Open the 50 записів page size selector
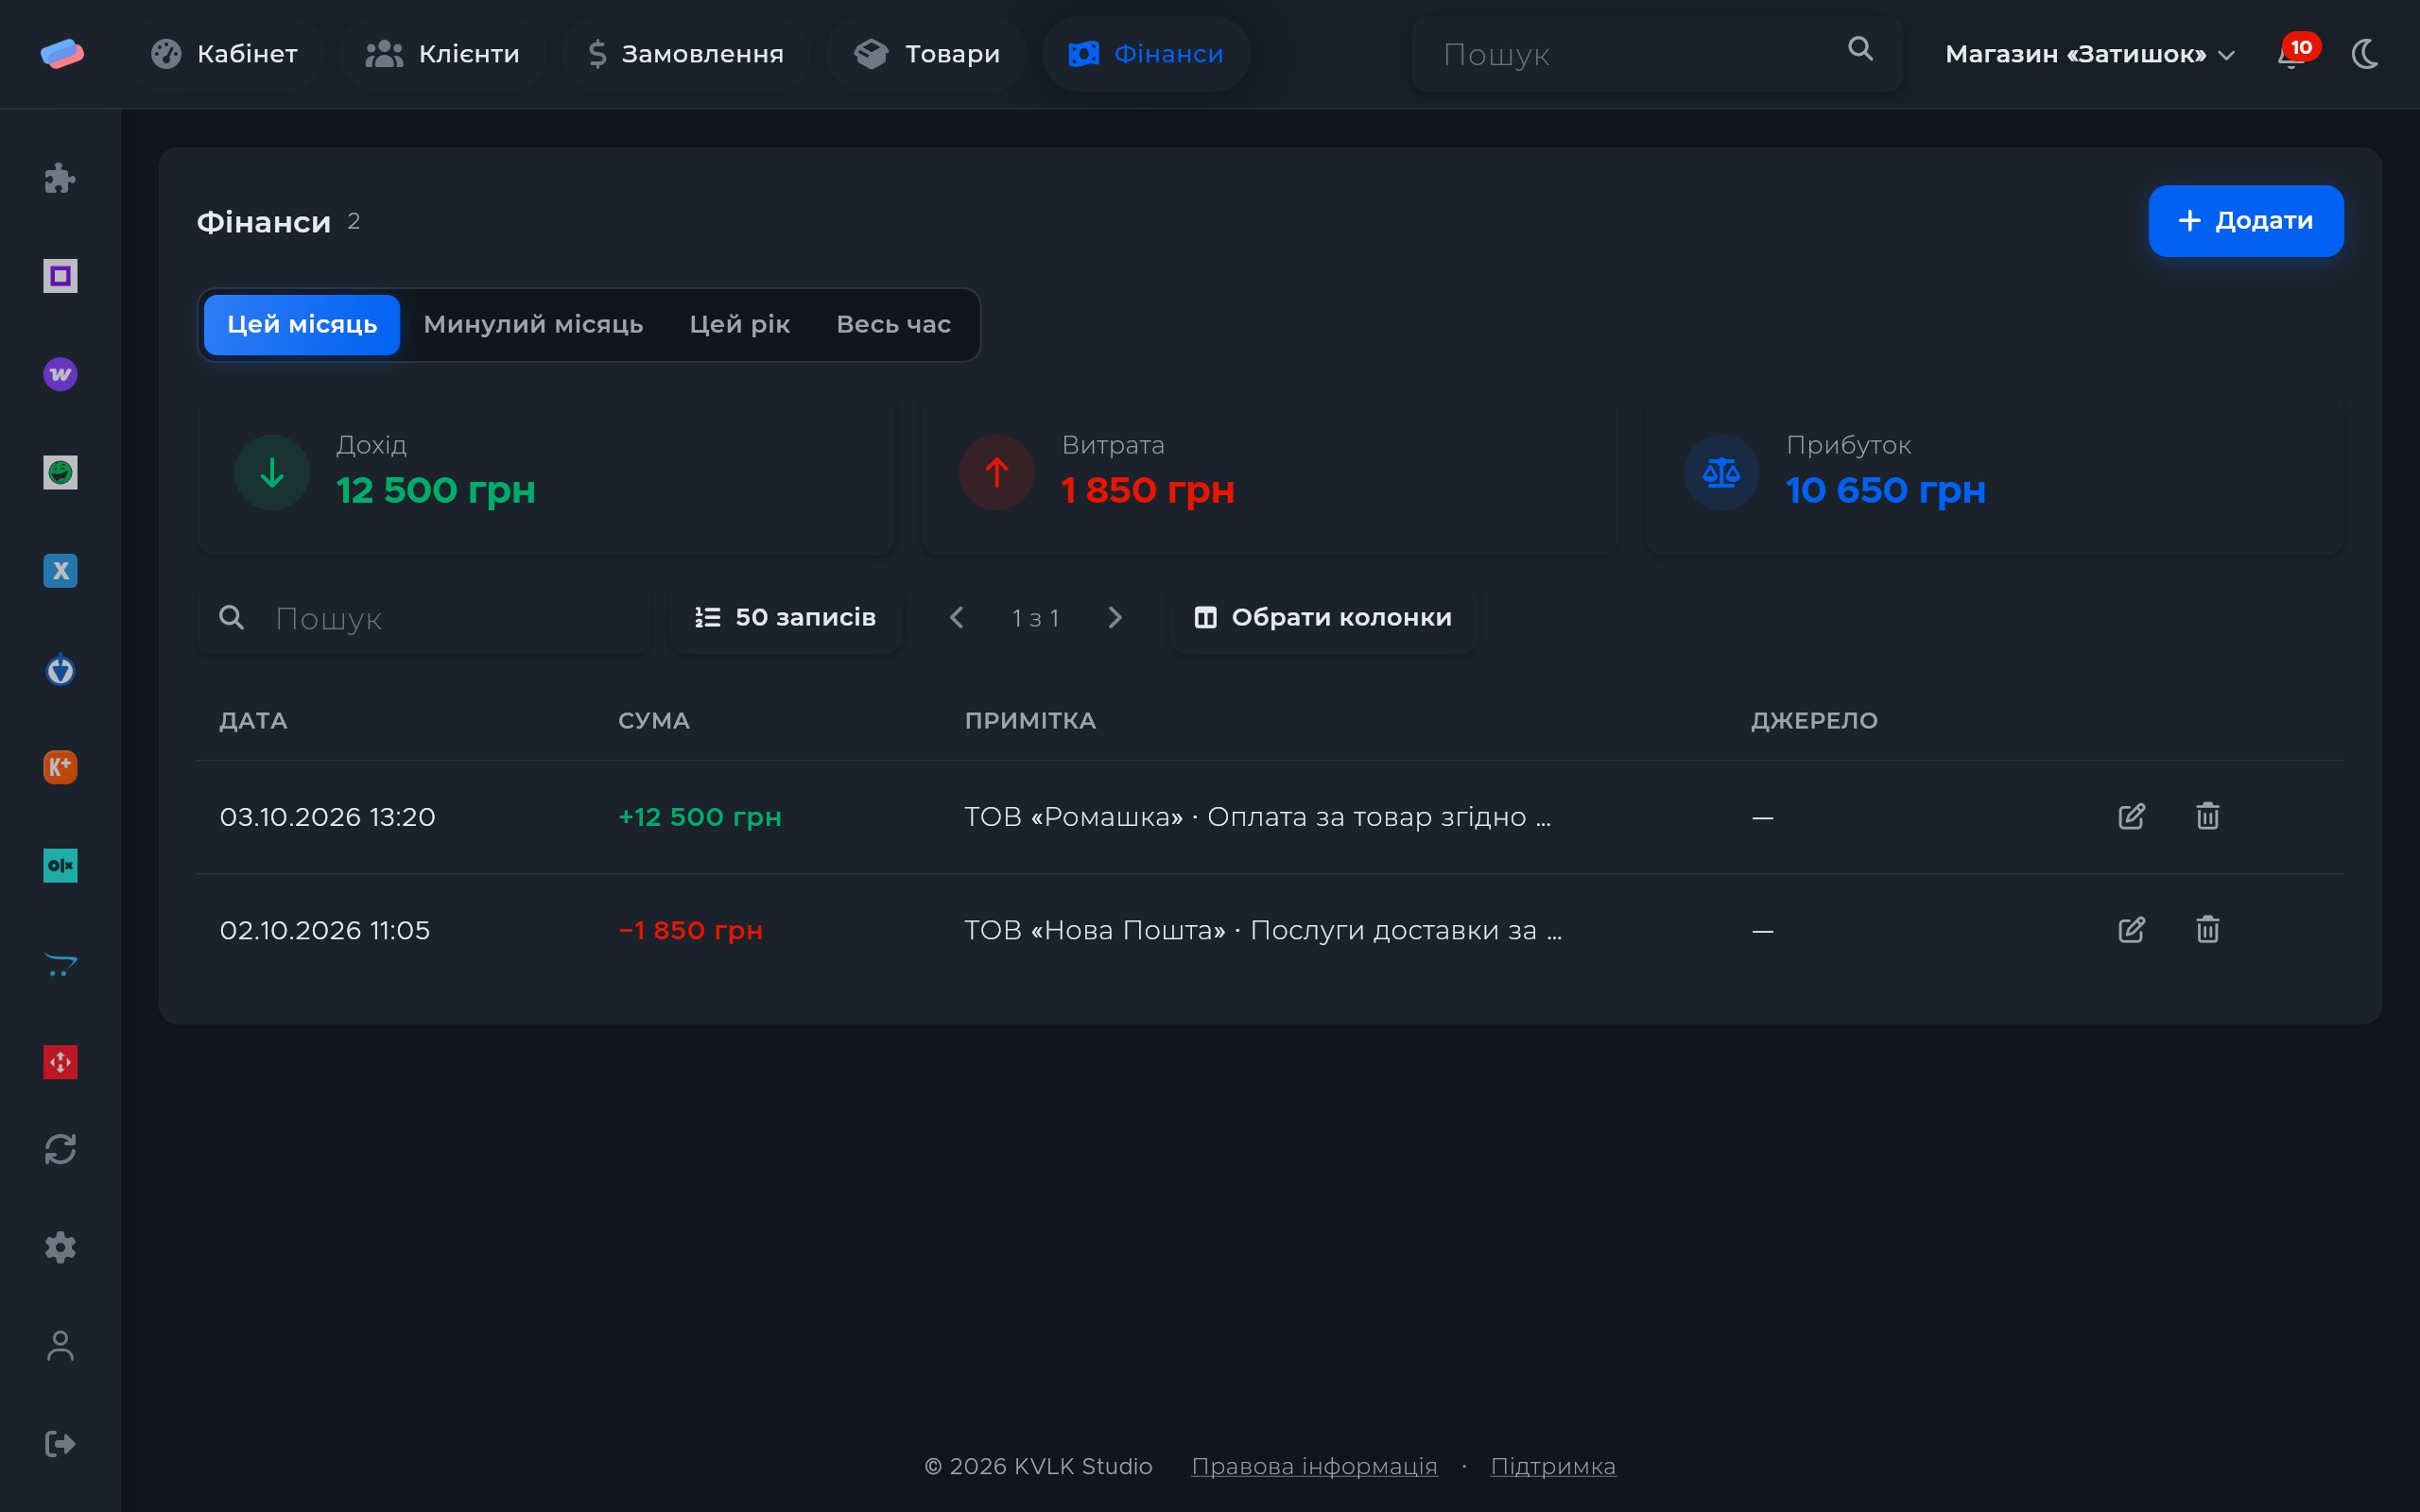Image resolution: width=2420 pixels, height=1512 pixels. point(786,618)
